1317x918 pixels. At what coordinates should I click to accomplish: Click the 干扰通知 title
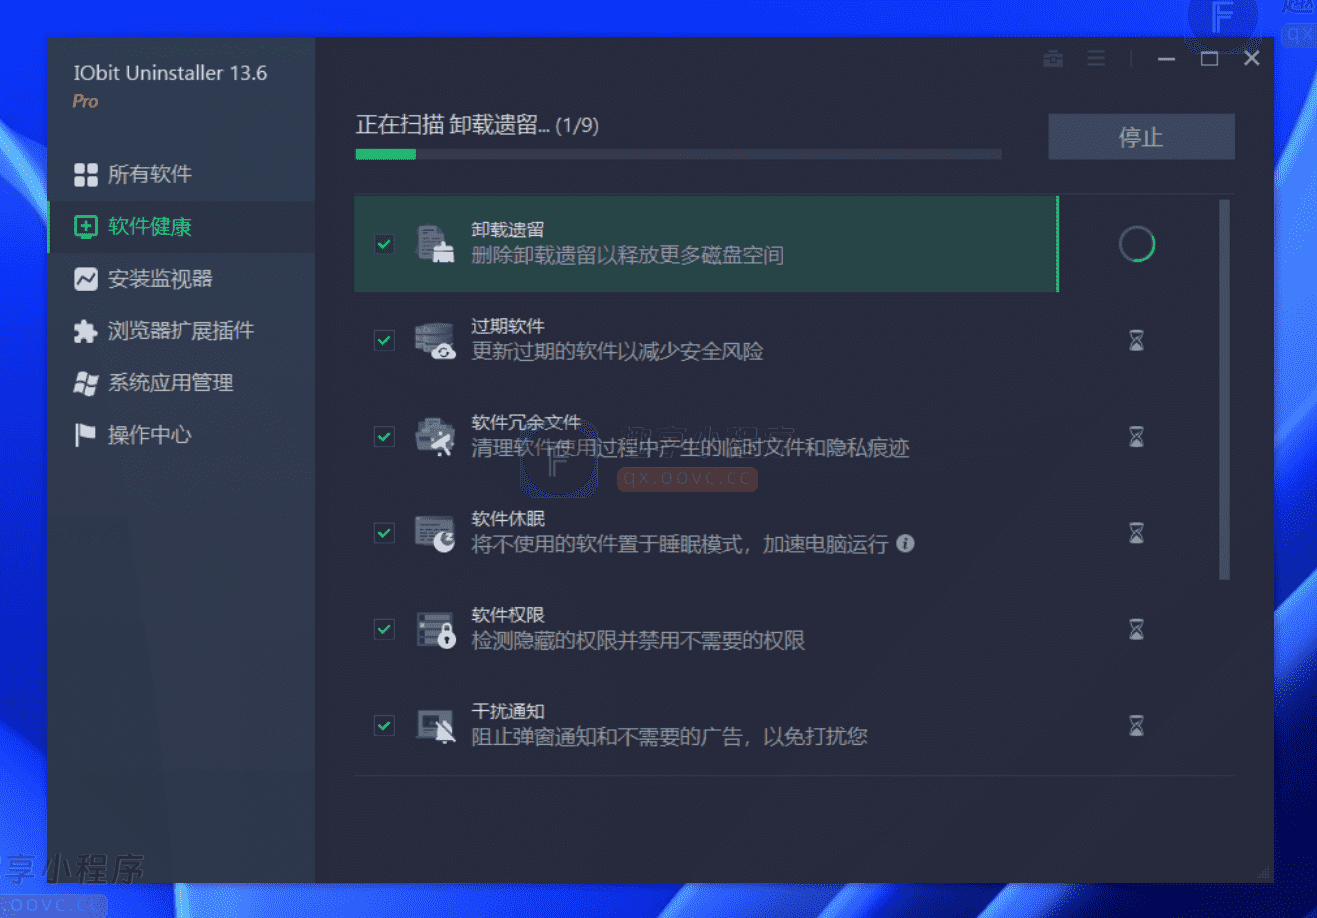click(508, 711)
